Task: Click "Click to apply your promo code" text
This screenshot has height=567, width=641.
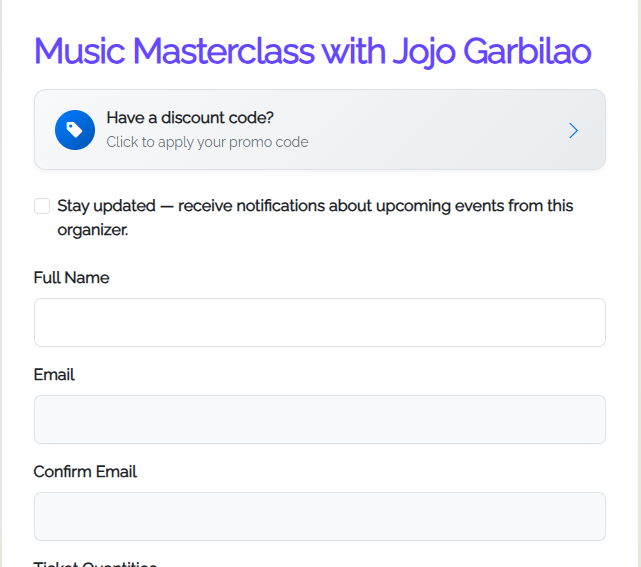Action: point(207,142)
